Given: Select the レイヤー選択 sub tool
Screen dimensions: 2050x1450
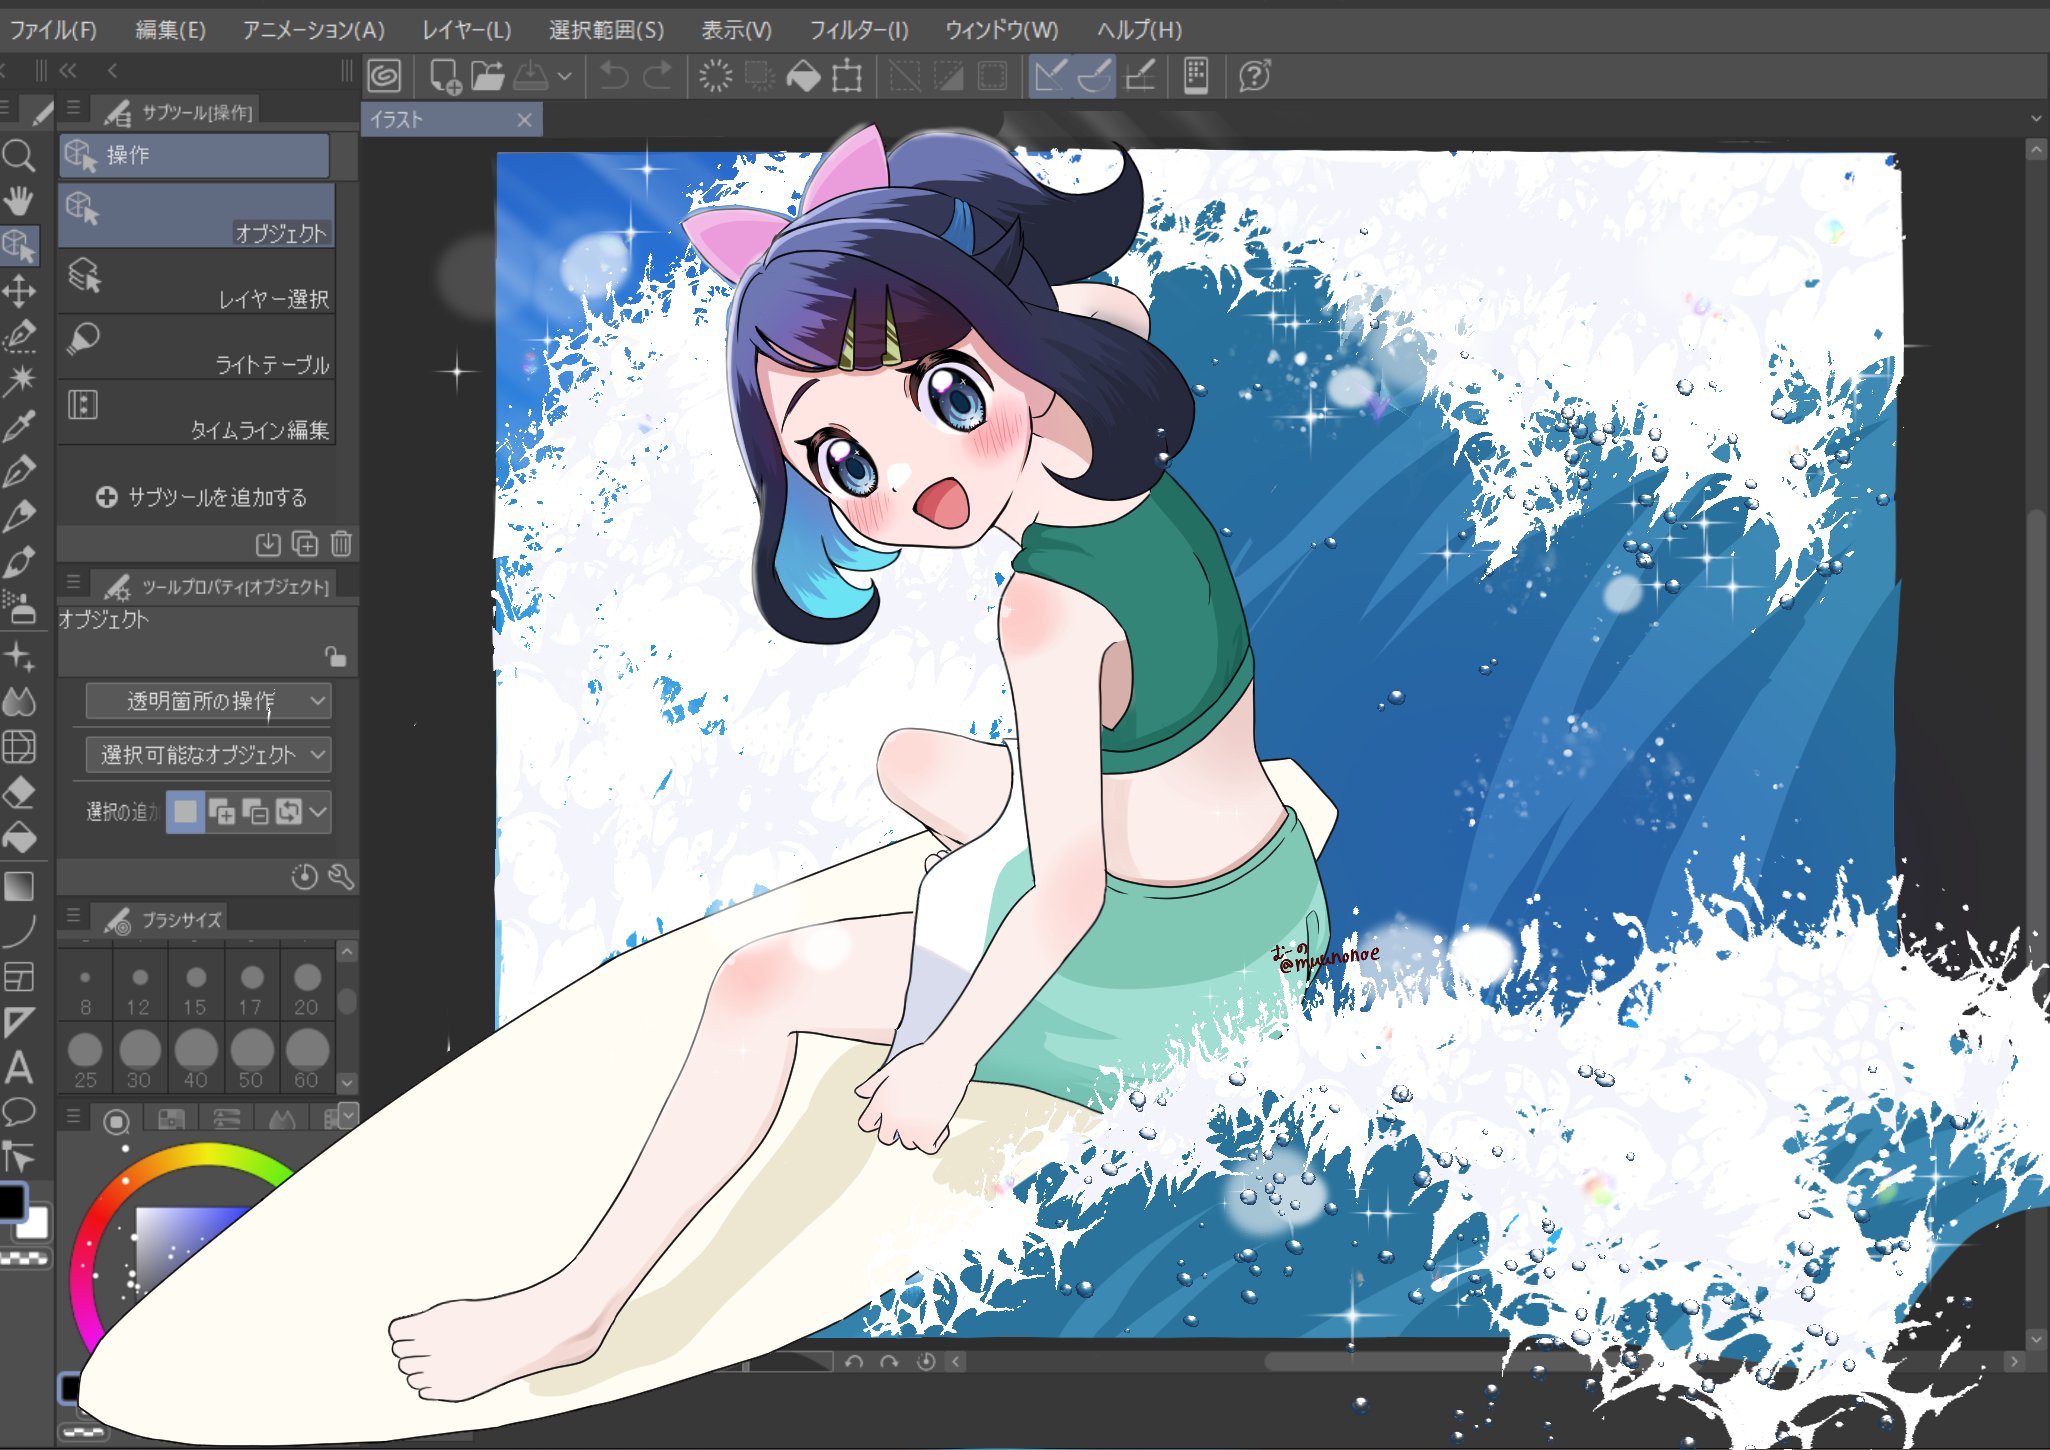Looking at the screenshot, I should coord(196,285).
